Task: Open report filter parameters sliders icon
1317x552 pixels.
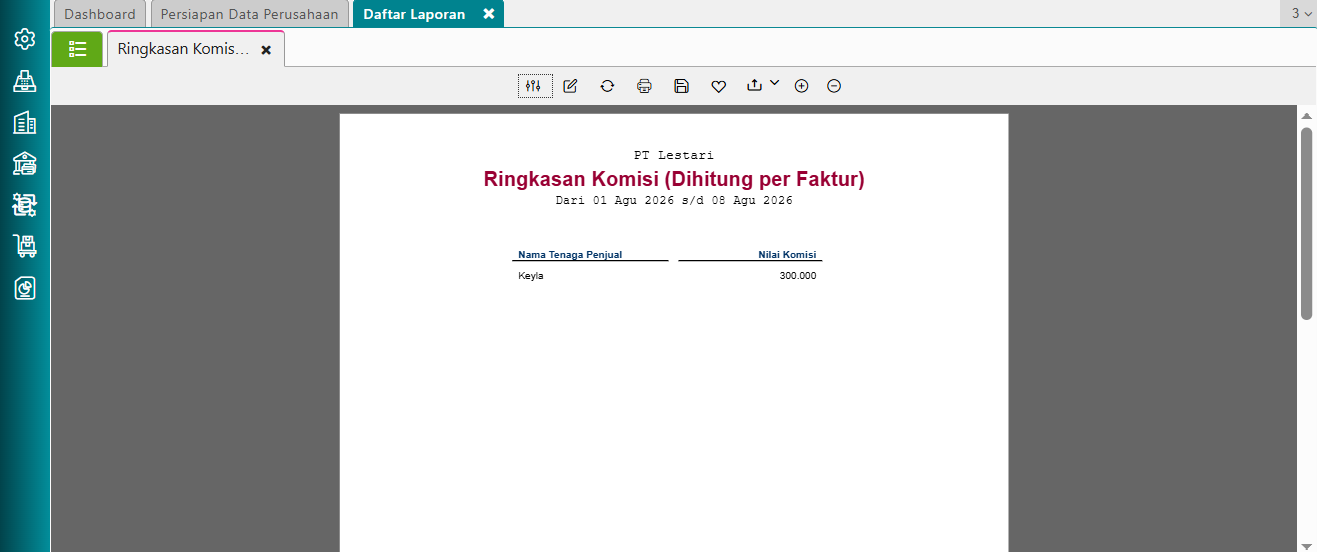Action: coord(535,86)
